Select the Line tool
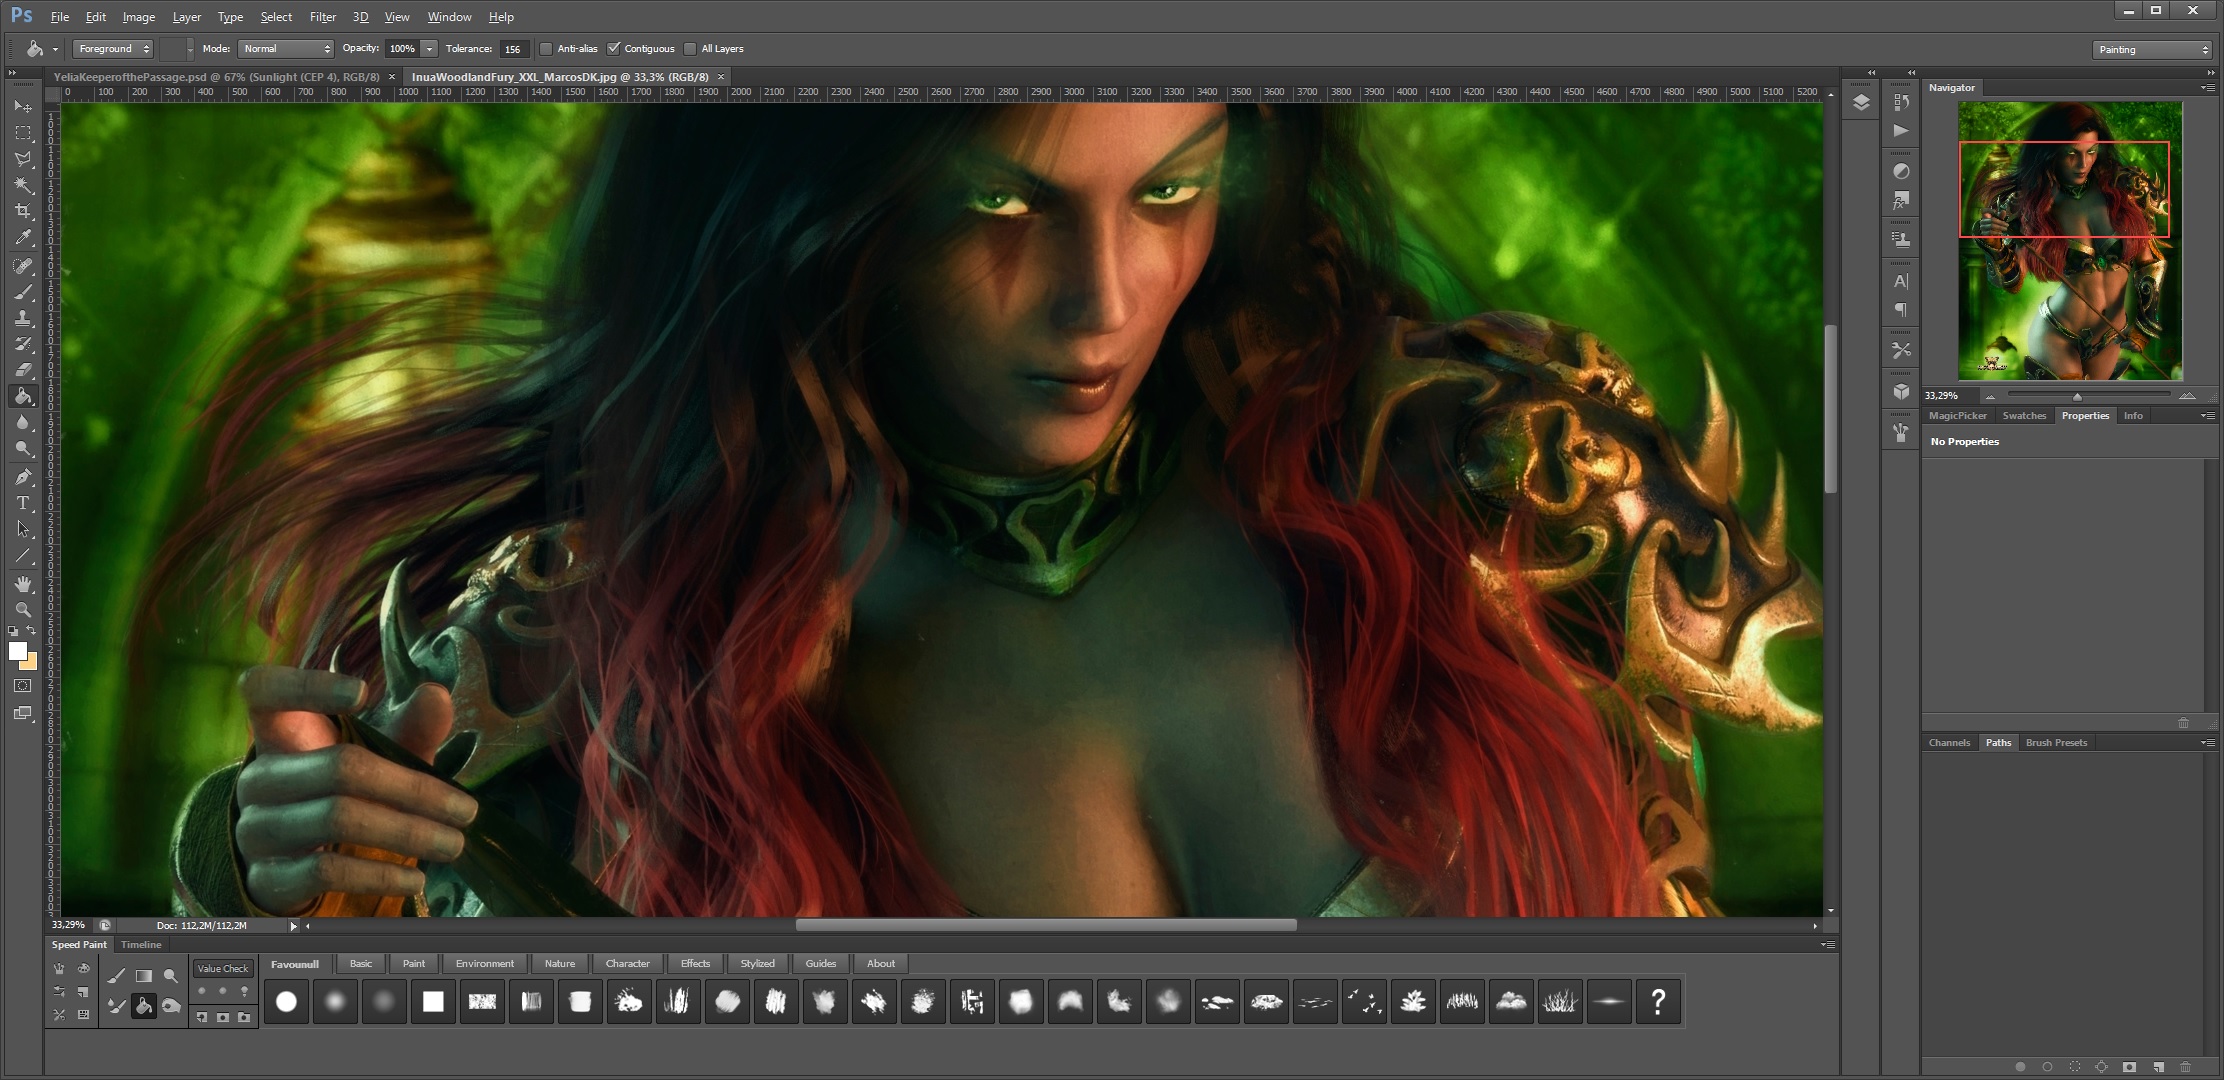Viewport: 2224px width, 1080px height. pos(23,556)
